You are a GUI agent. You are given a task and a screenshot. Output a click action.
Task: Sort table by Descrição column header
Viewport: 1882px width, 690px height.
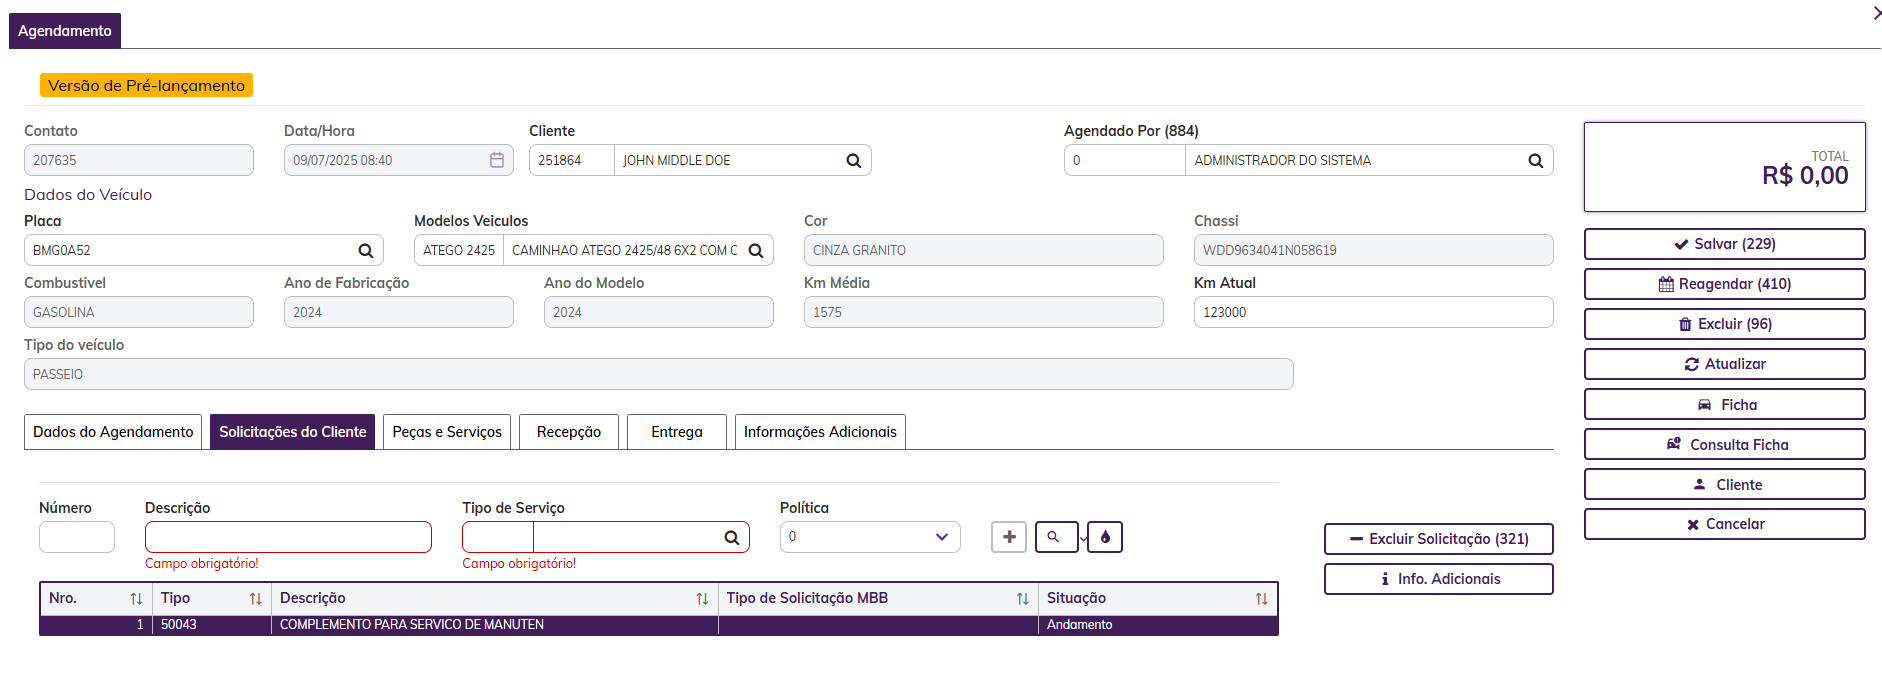tap(702, 599)
